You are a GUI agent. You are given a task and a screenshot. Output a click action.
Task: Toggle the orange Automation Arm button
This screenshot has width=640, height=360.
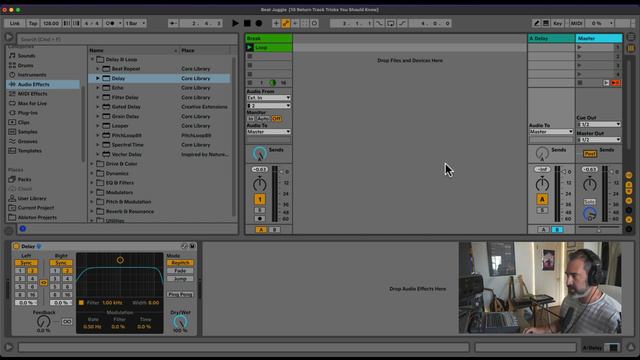pyautogui.click(x=286, y=23)
